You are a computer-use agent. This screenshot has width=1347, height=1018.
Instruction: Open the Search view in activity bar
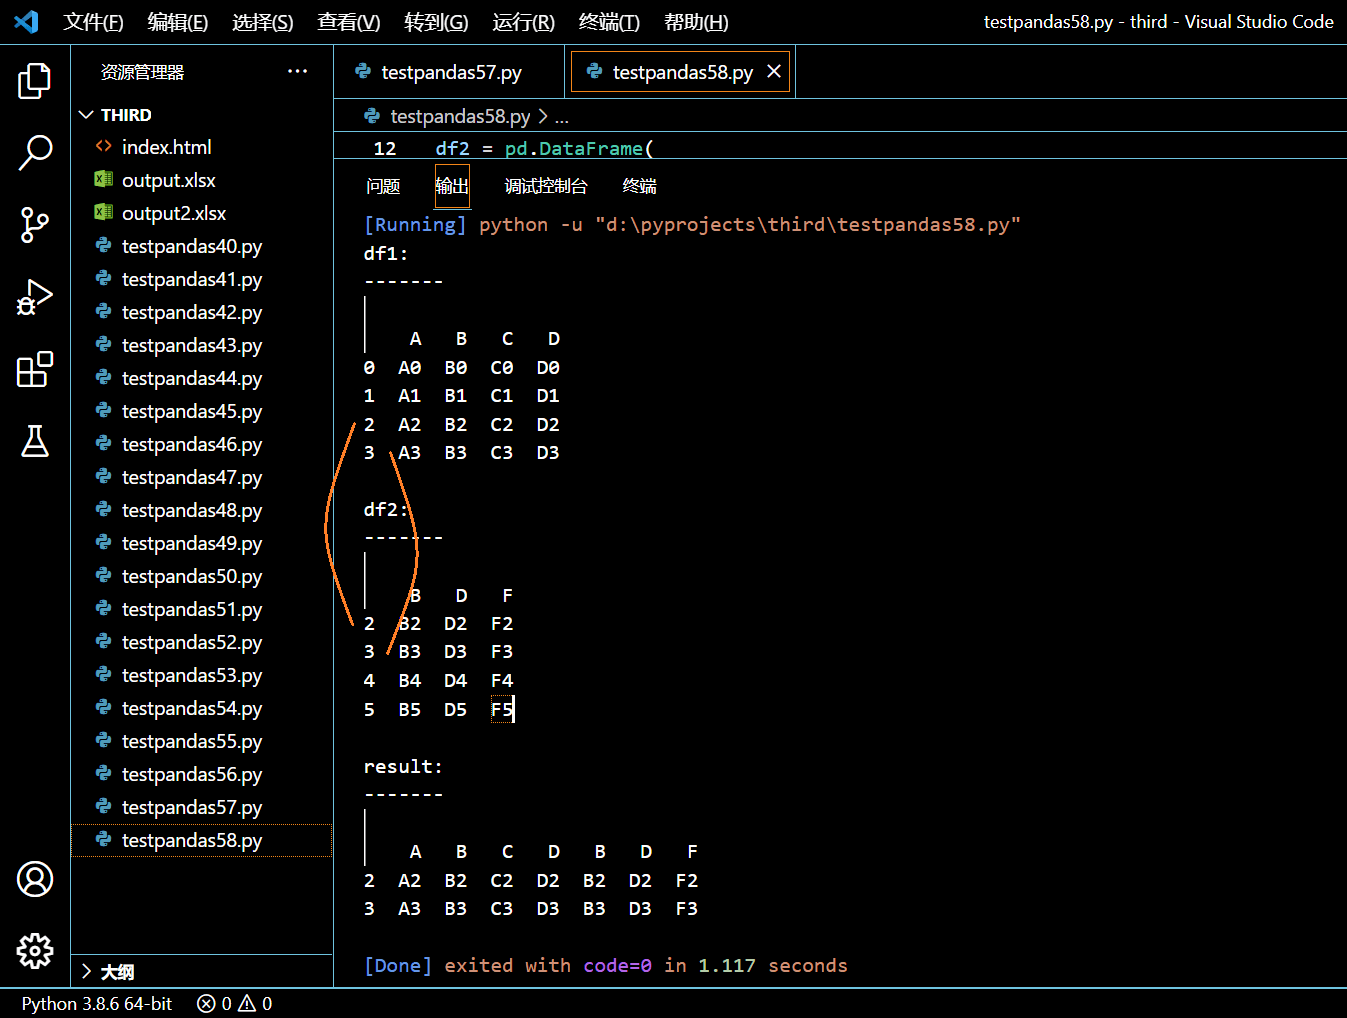[x=35, y=153]
